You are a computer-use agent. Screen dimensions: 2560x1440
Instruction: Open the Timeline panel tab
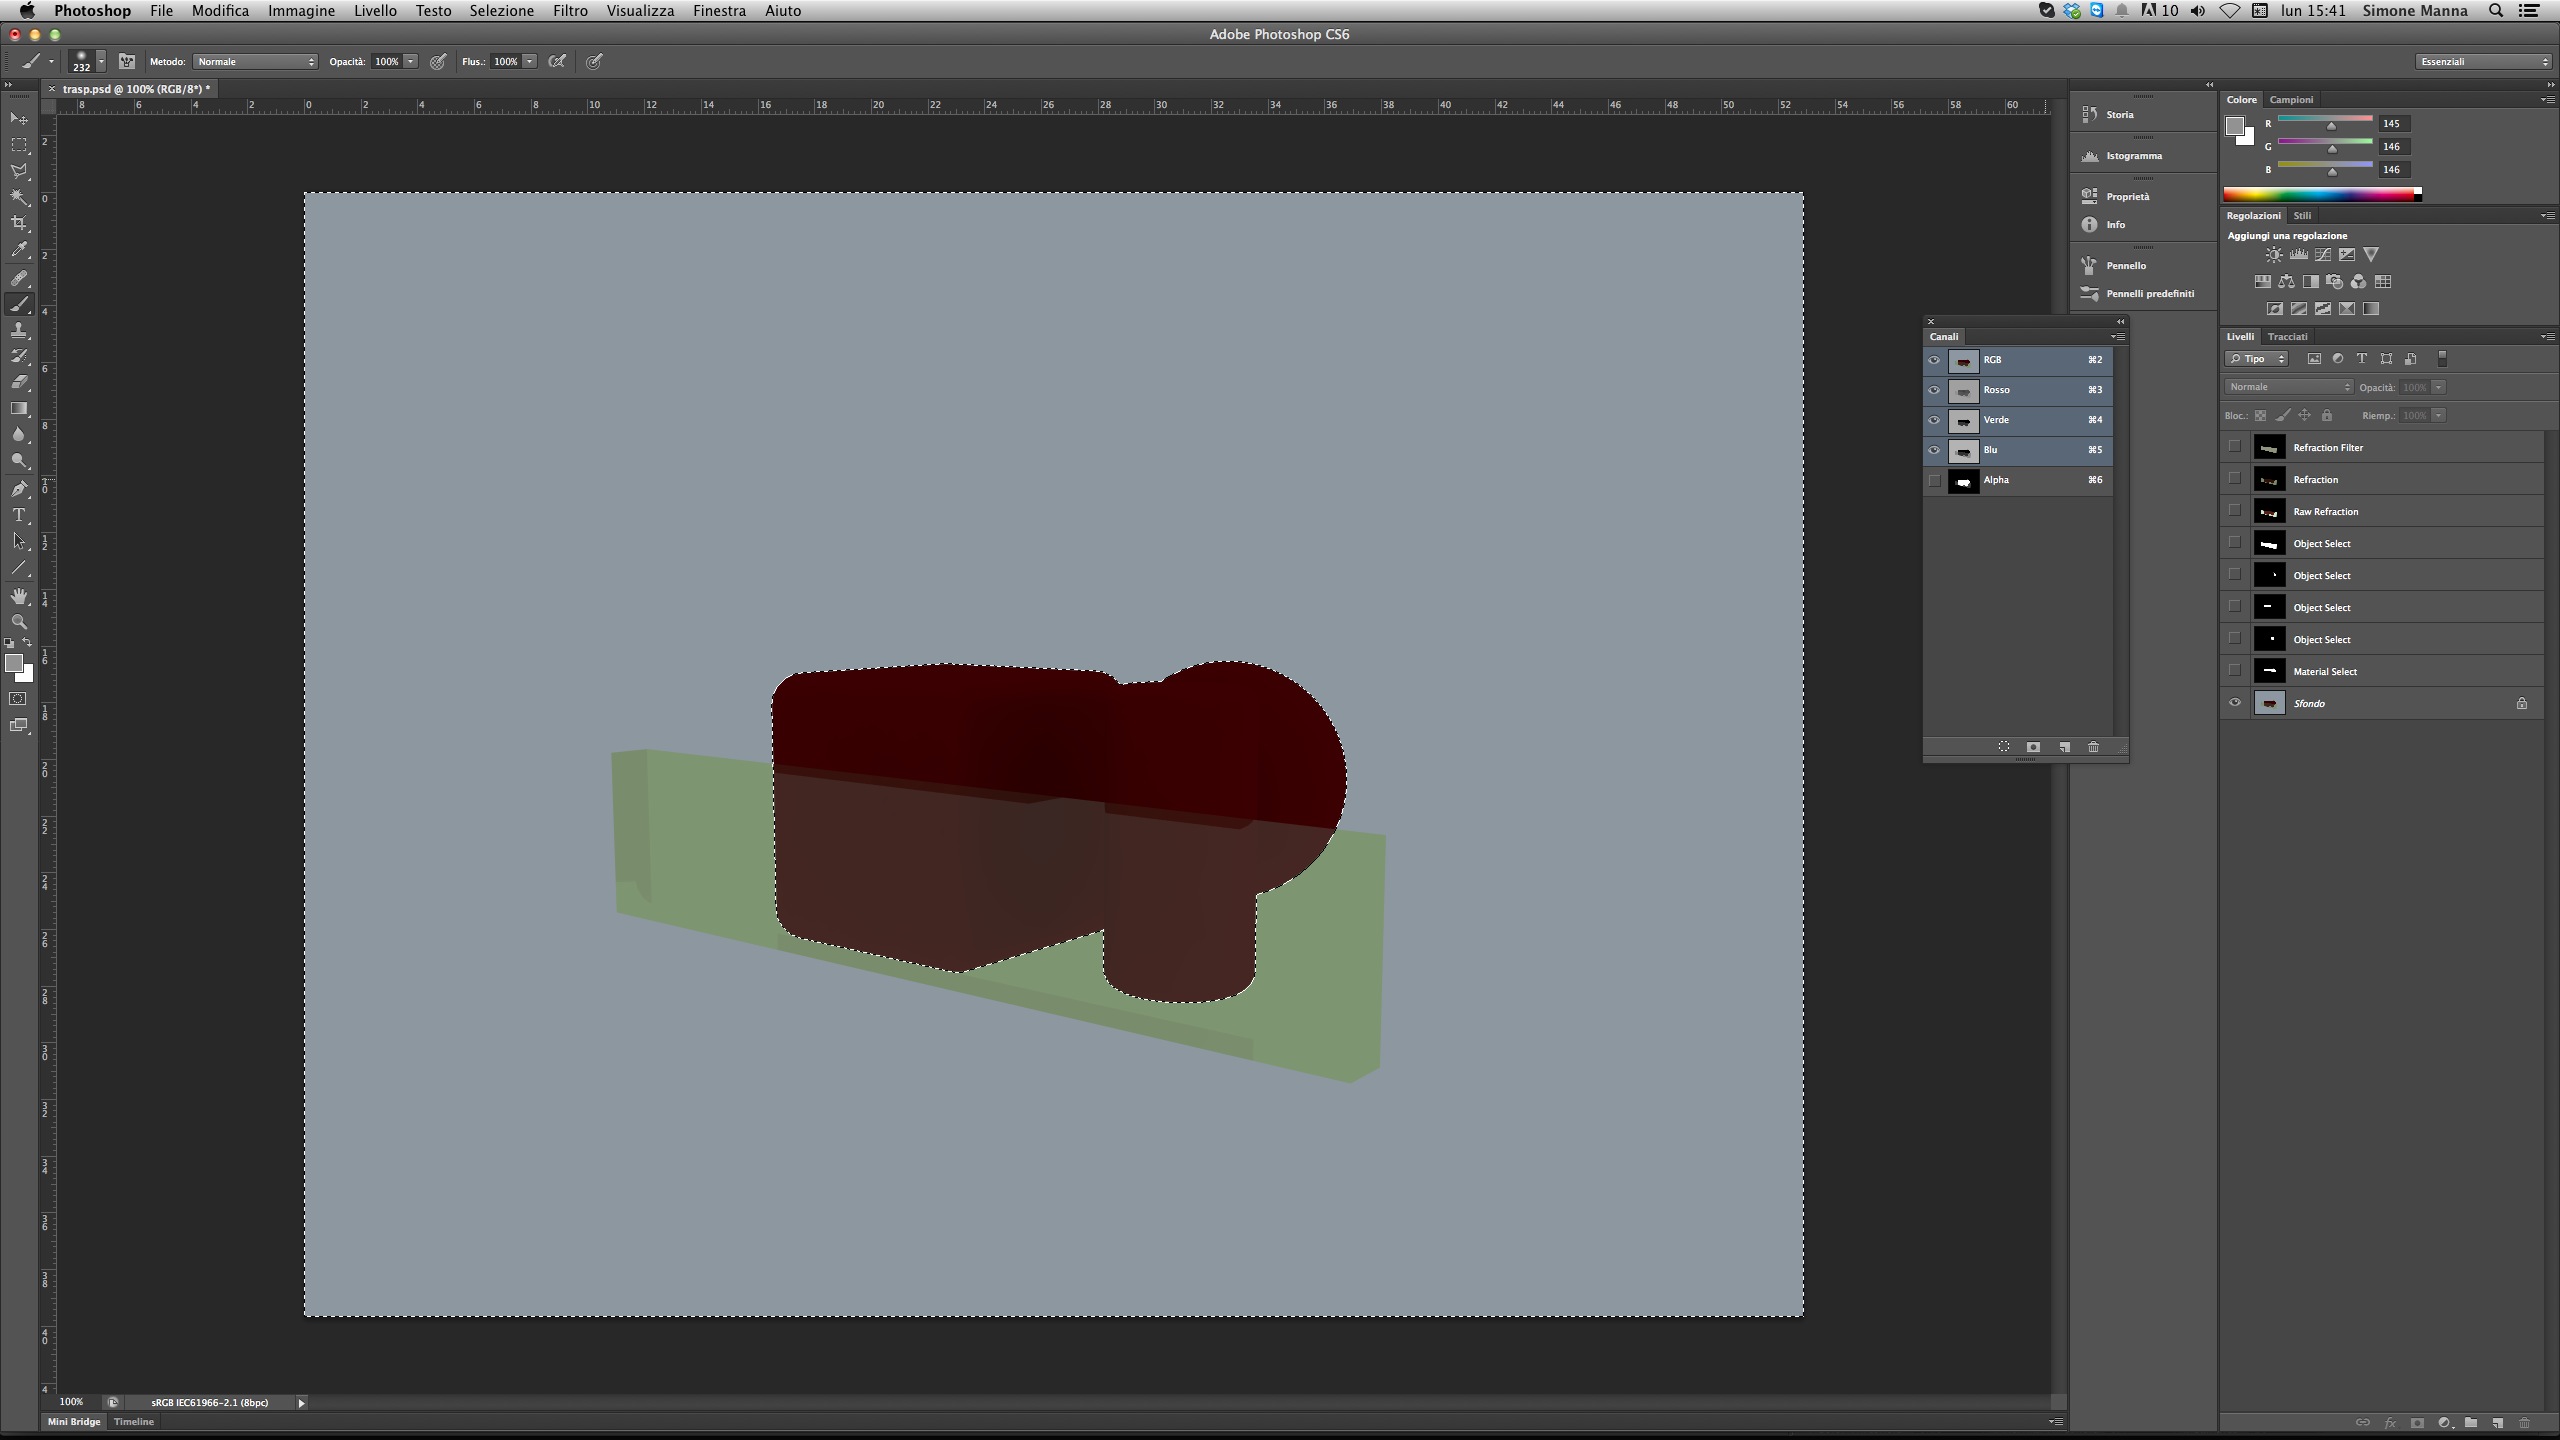pos(134,1421)
